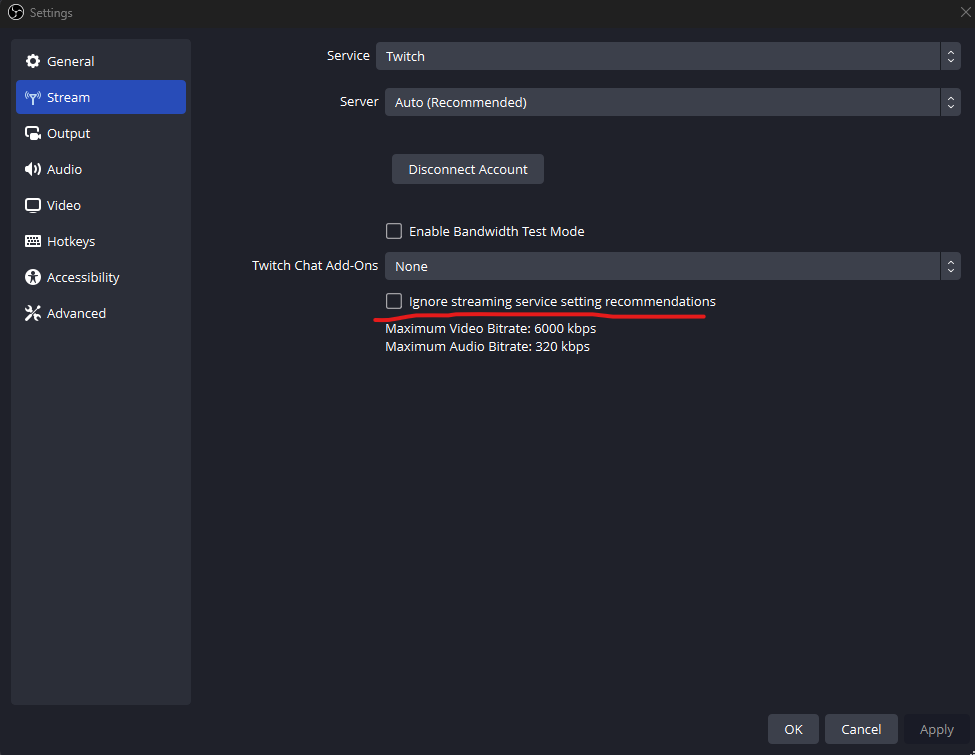The height and width of the screenshot is (755, 975).
Task: Enable Bandwidth Test Mode checkbox
Action: (x=394, y=231)
